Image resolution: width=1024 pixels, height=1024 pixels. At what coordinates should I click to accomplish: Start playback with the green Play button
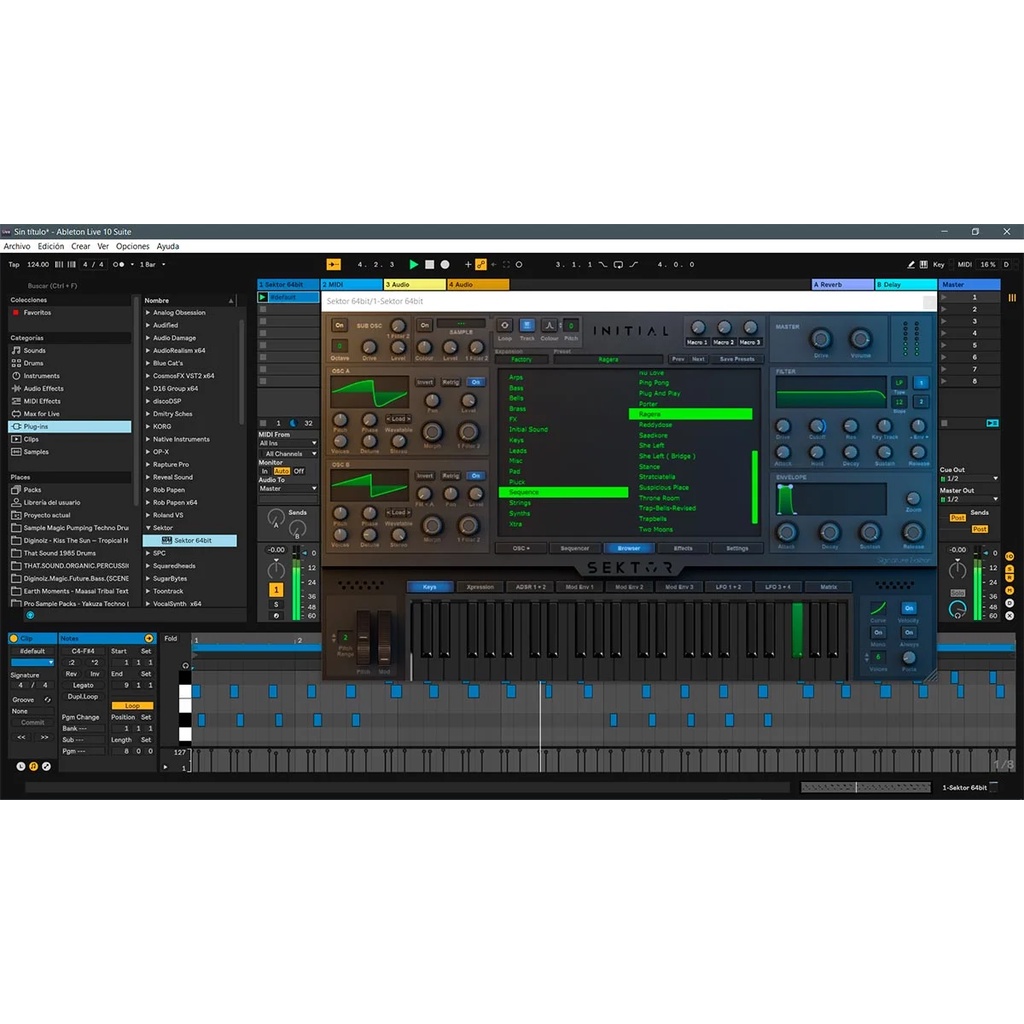pyautogui.click(x=413, y=264)
